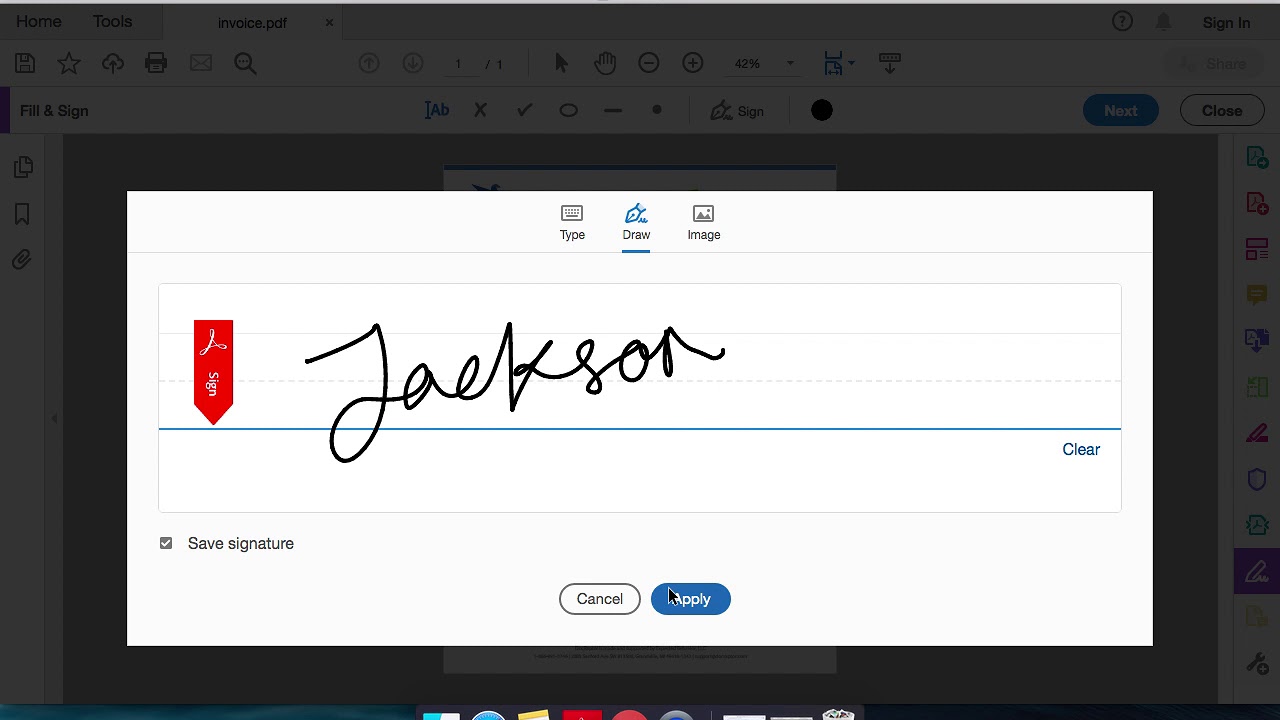
Task: Click the Cancel button
Action: (600, 599)
